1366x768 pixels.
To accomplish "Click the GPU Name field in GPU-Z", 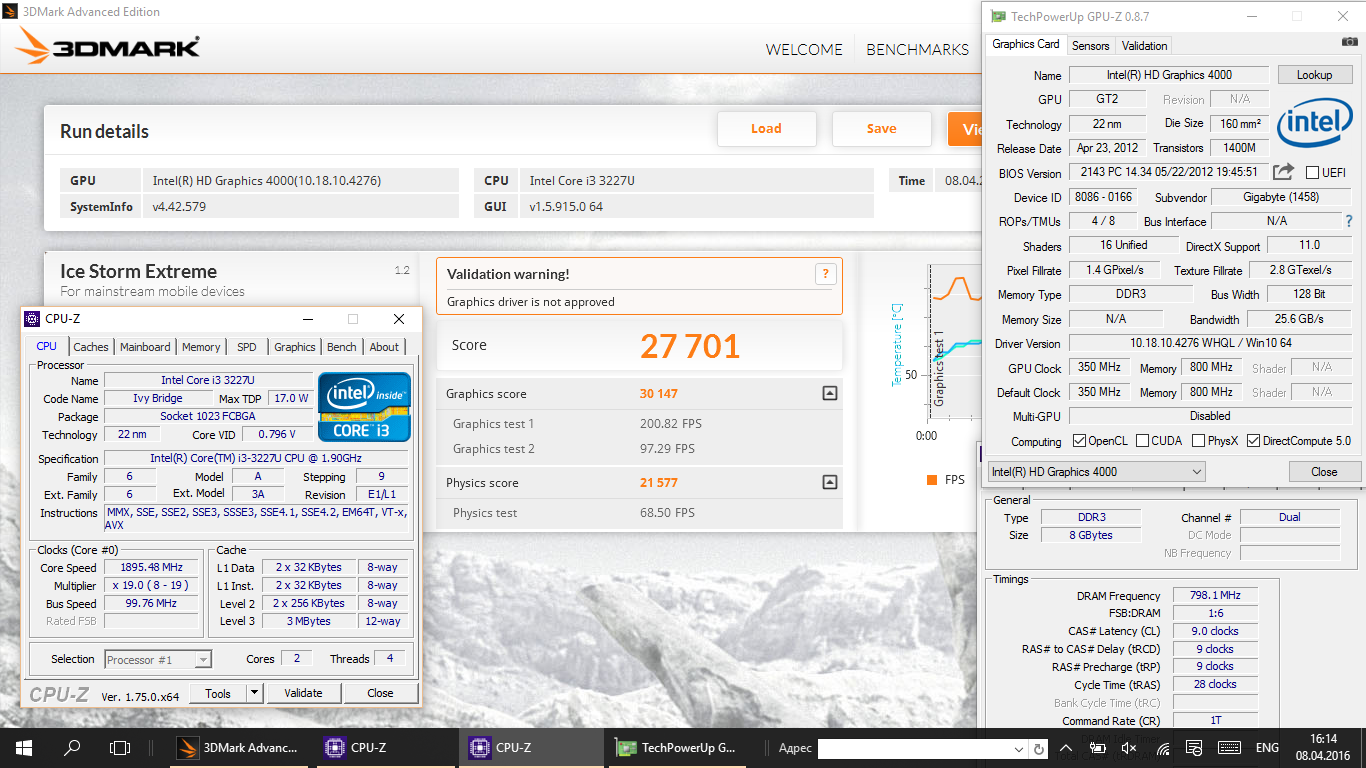I will pyautogui.click(x=1169, y=75).
